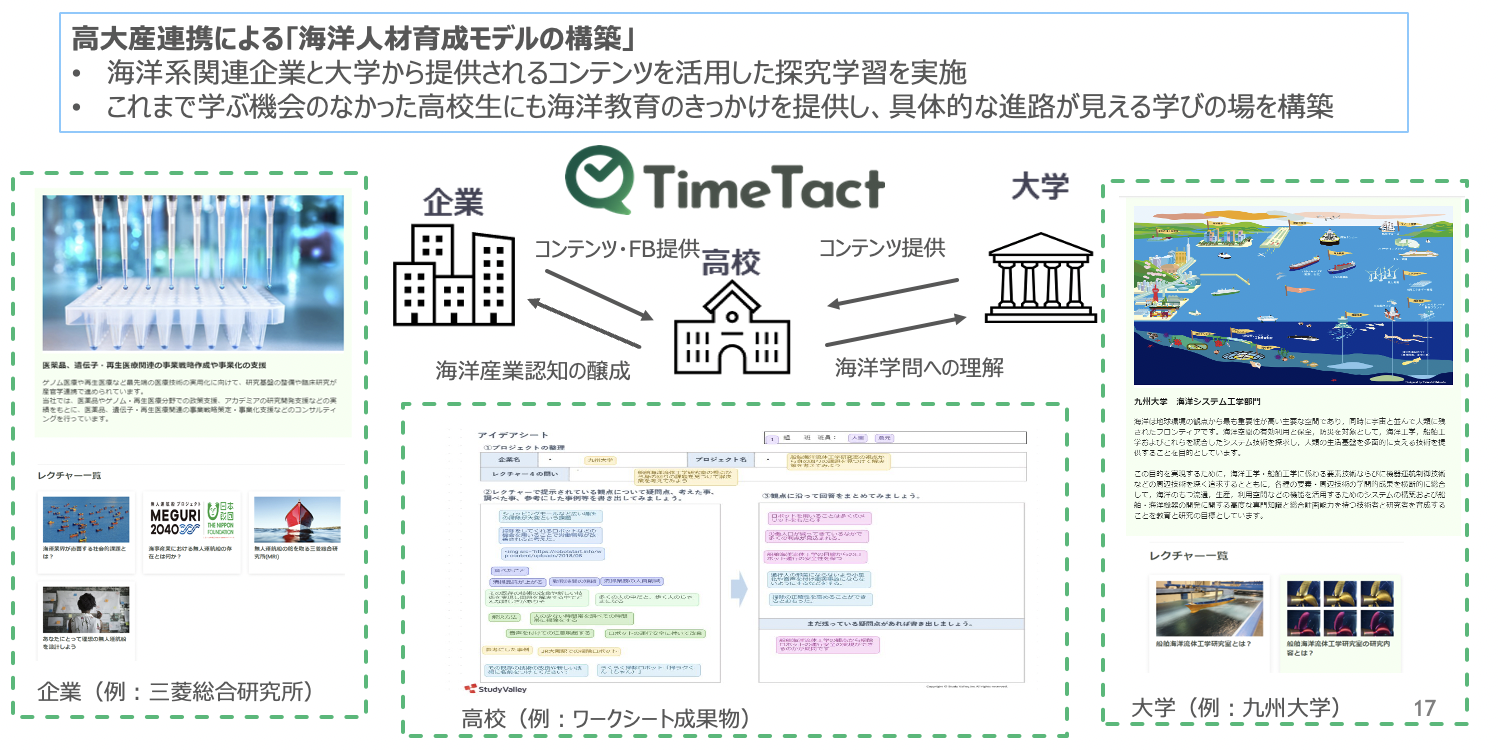1498x750 pixels.
Task: Click the bullet 海洋系関連企業と大学から提供される
Action: [538, 73]
